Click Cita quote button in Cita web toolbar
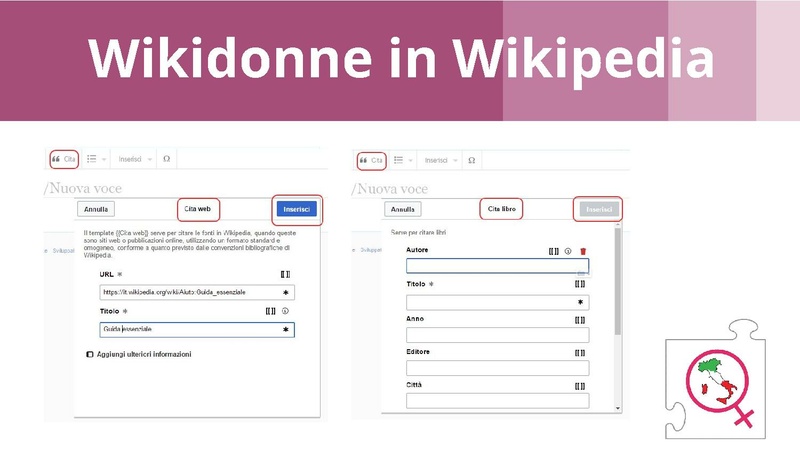 (x=64, y=159)
